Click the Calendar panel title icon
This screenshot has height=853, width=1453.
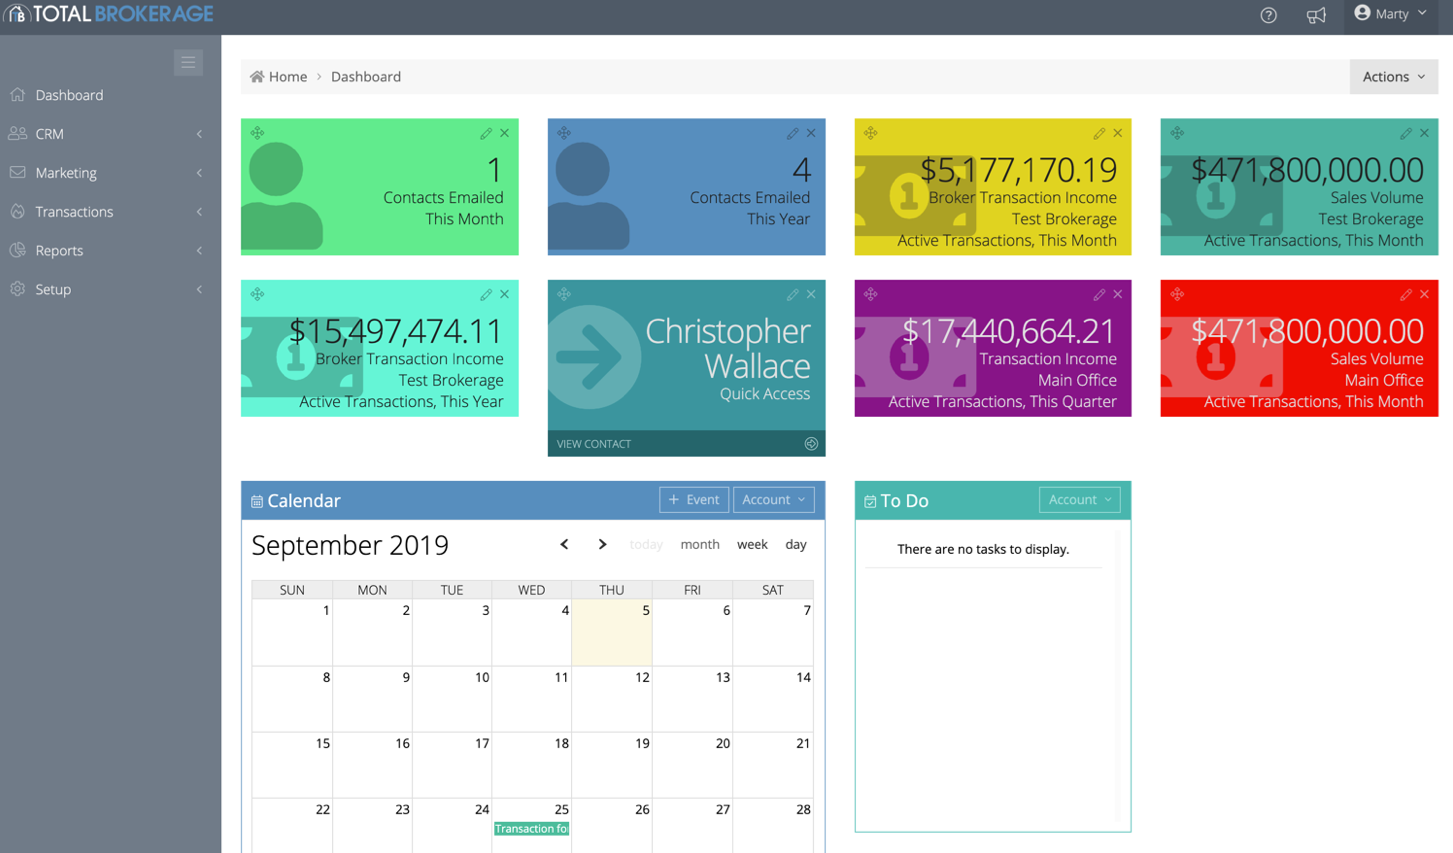pos(257,502)
